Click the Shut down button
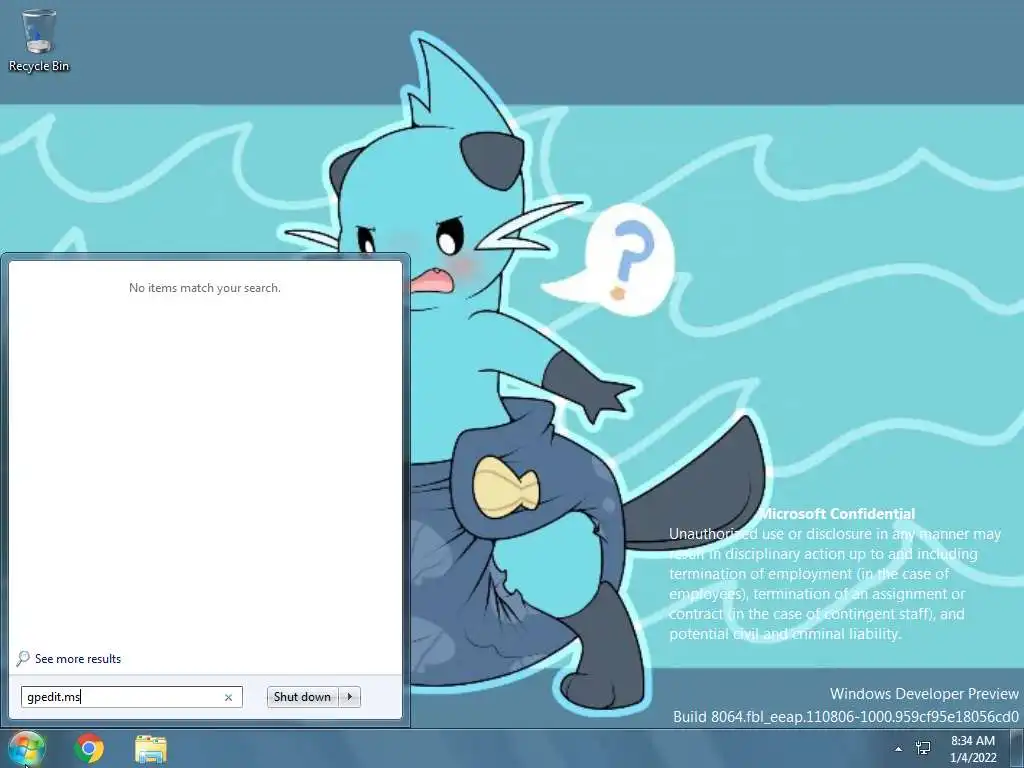 pyautogui.click(x=302, y=697)
